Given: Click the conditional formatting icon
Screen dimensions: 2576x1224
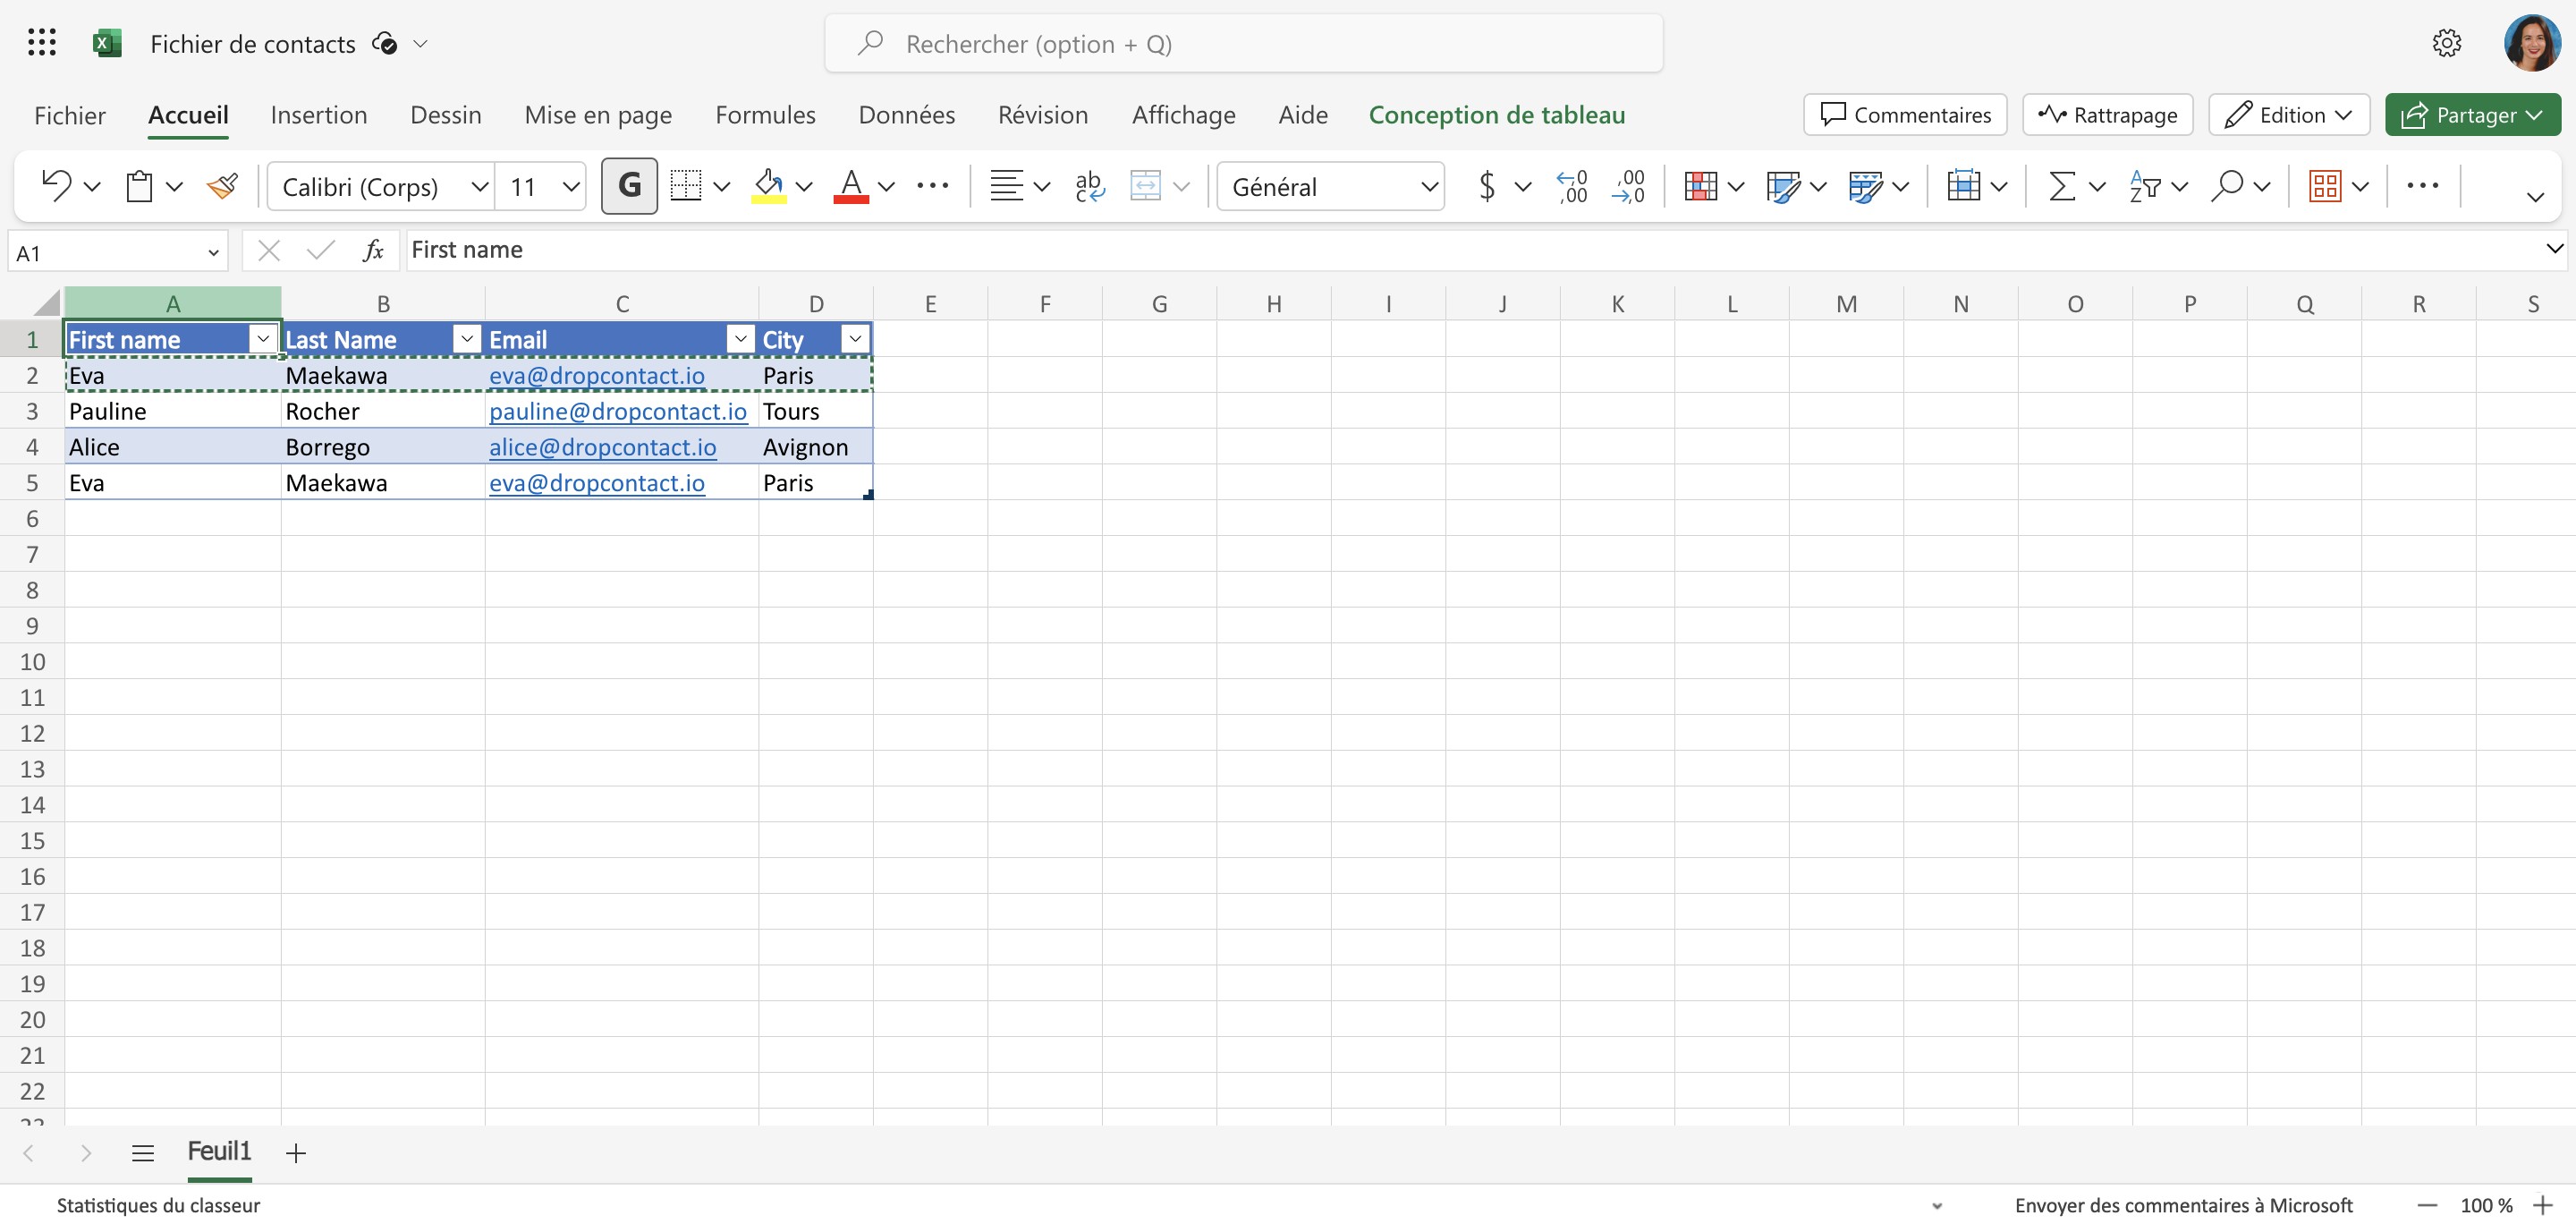Looking at the screenshot, I should click(x=1700, y=186).
